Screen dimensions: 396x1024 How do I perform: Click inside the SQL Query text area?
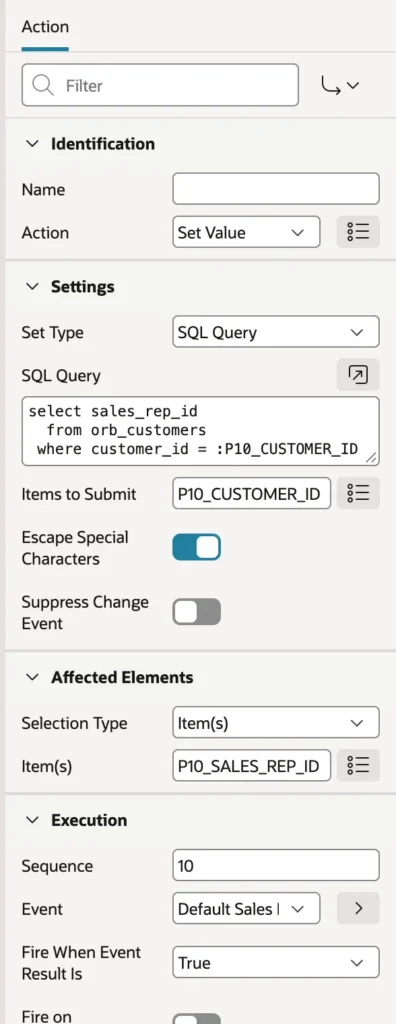click(x=200, y=430)
